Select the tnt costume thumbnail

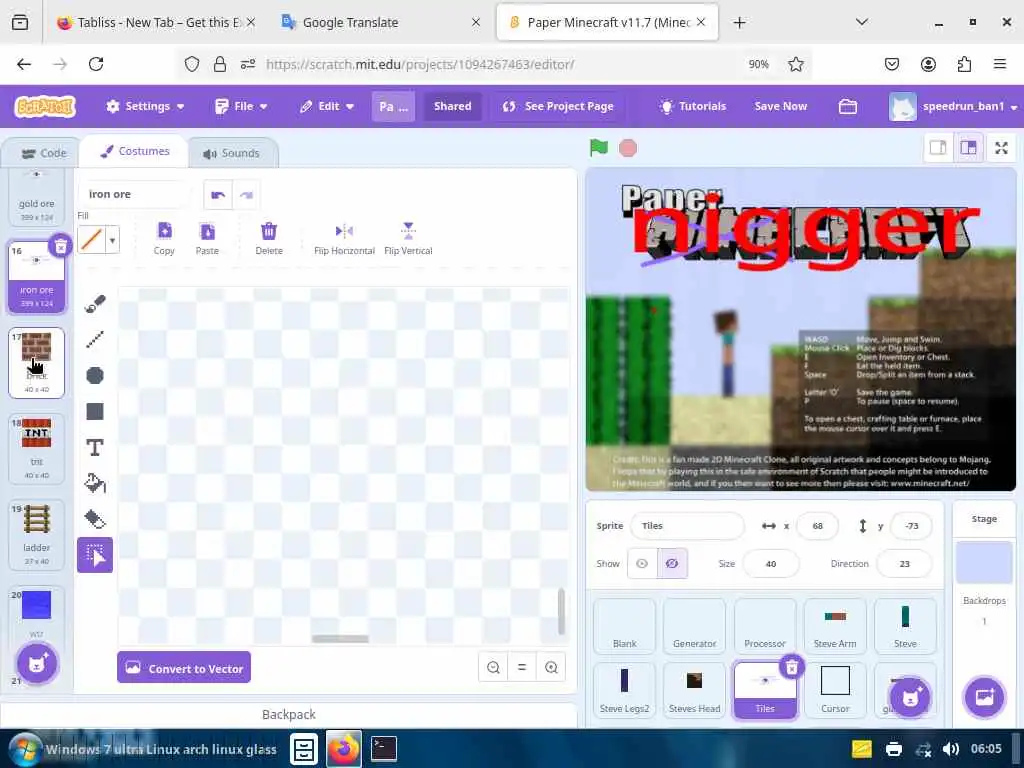[37, 449]
